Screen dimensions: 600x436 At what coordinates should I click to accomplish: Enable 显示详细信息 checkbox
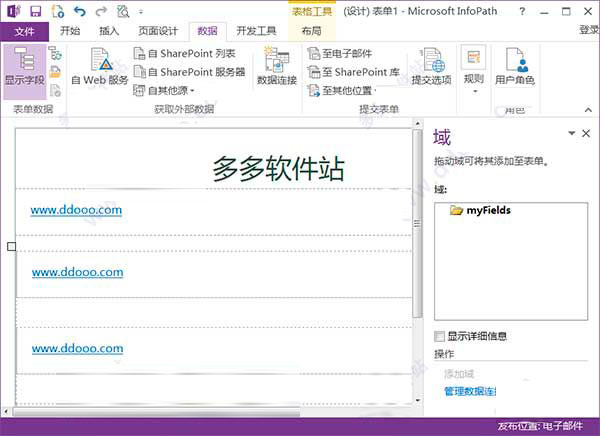[x=439, y=336]
